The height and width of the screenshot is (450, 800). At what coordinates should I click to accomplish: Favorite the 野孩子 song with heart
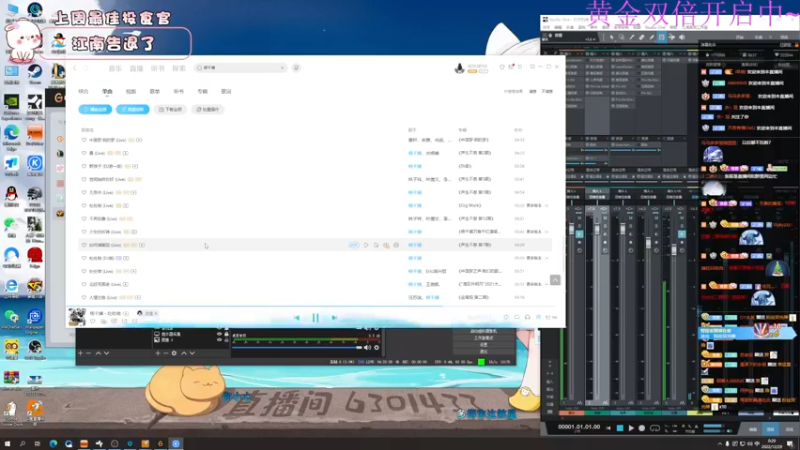pyautogui.click(x=84, y=166)
